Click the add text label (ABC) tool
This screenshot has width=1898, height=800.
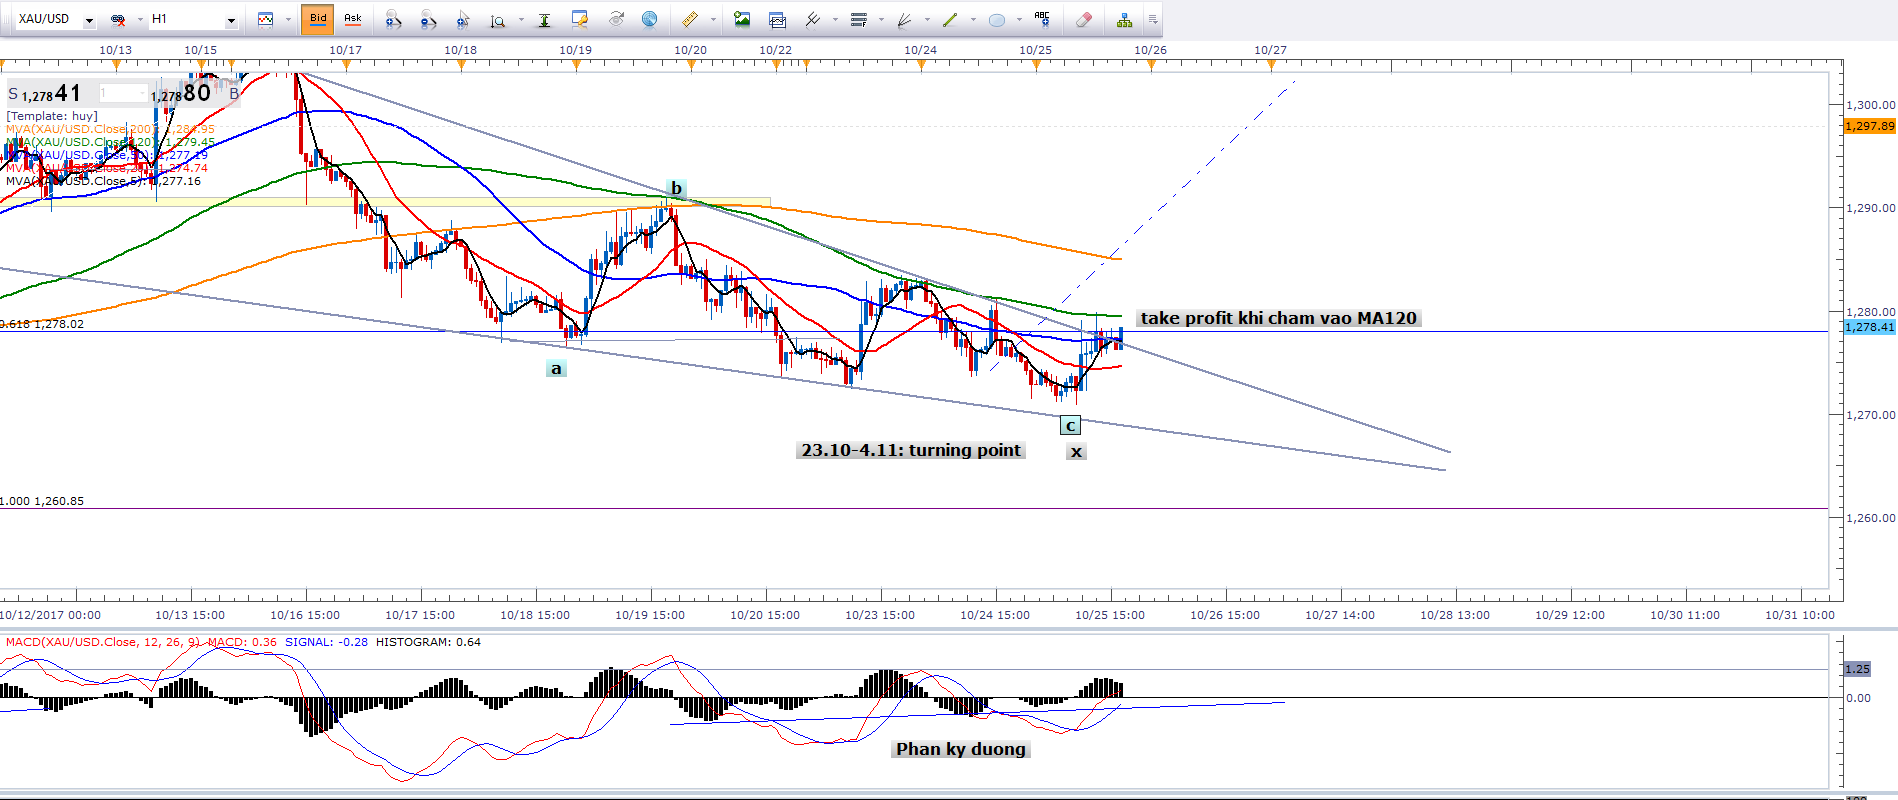pos(1042,19)
